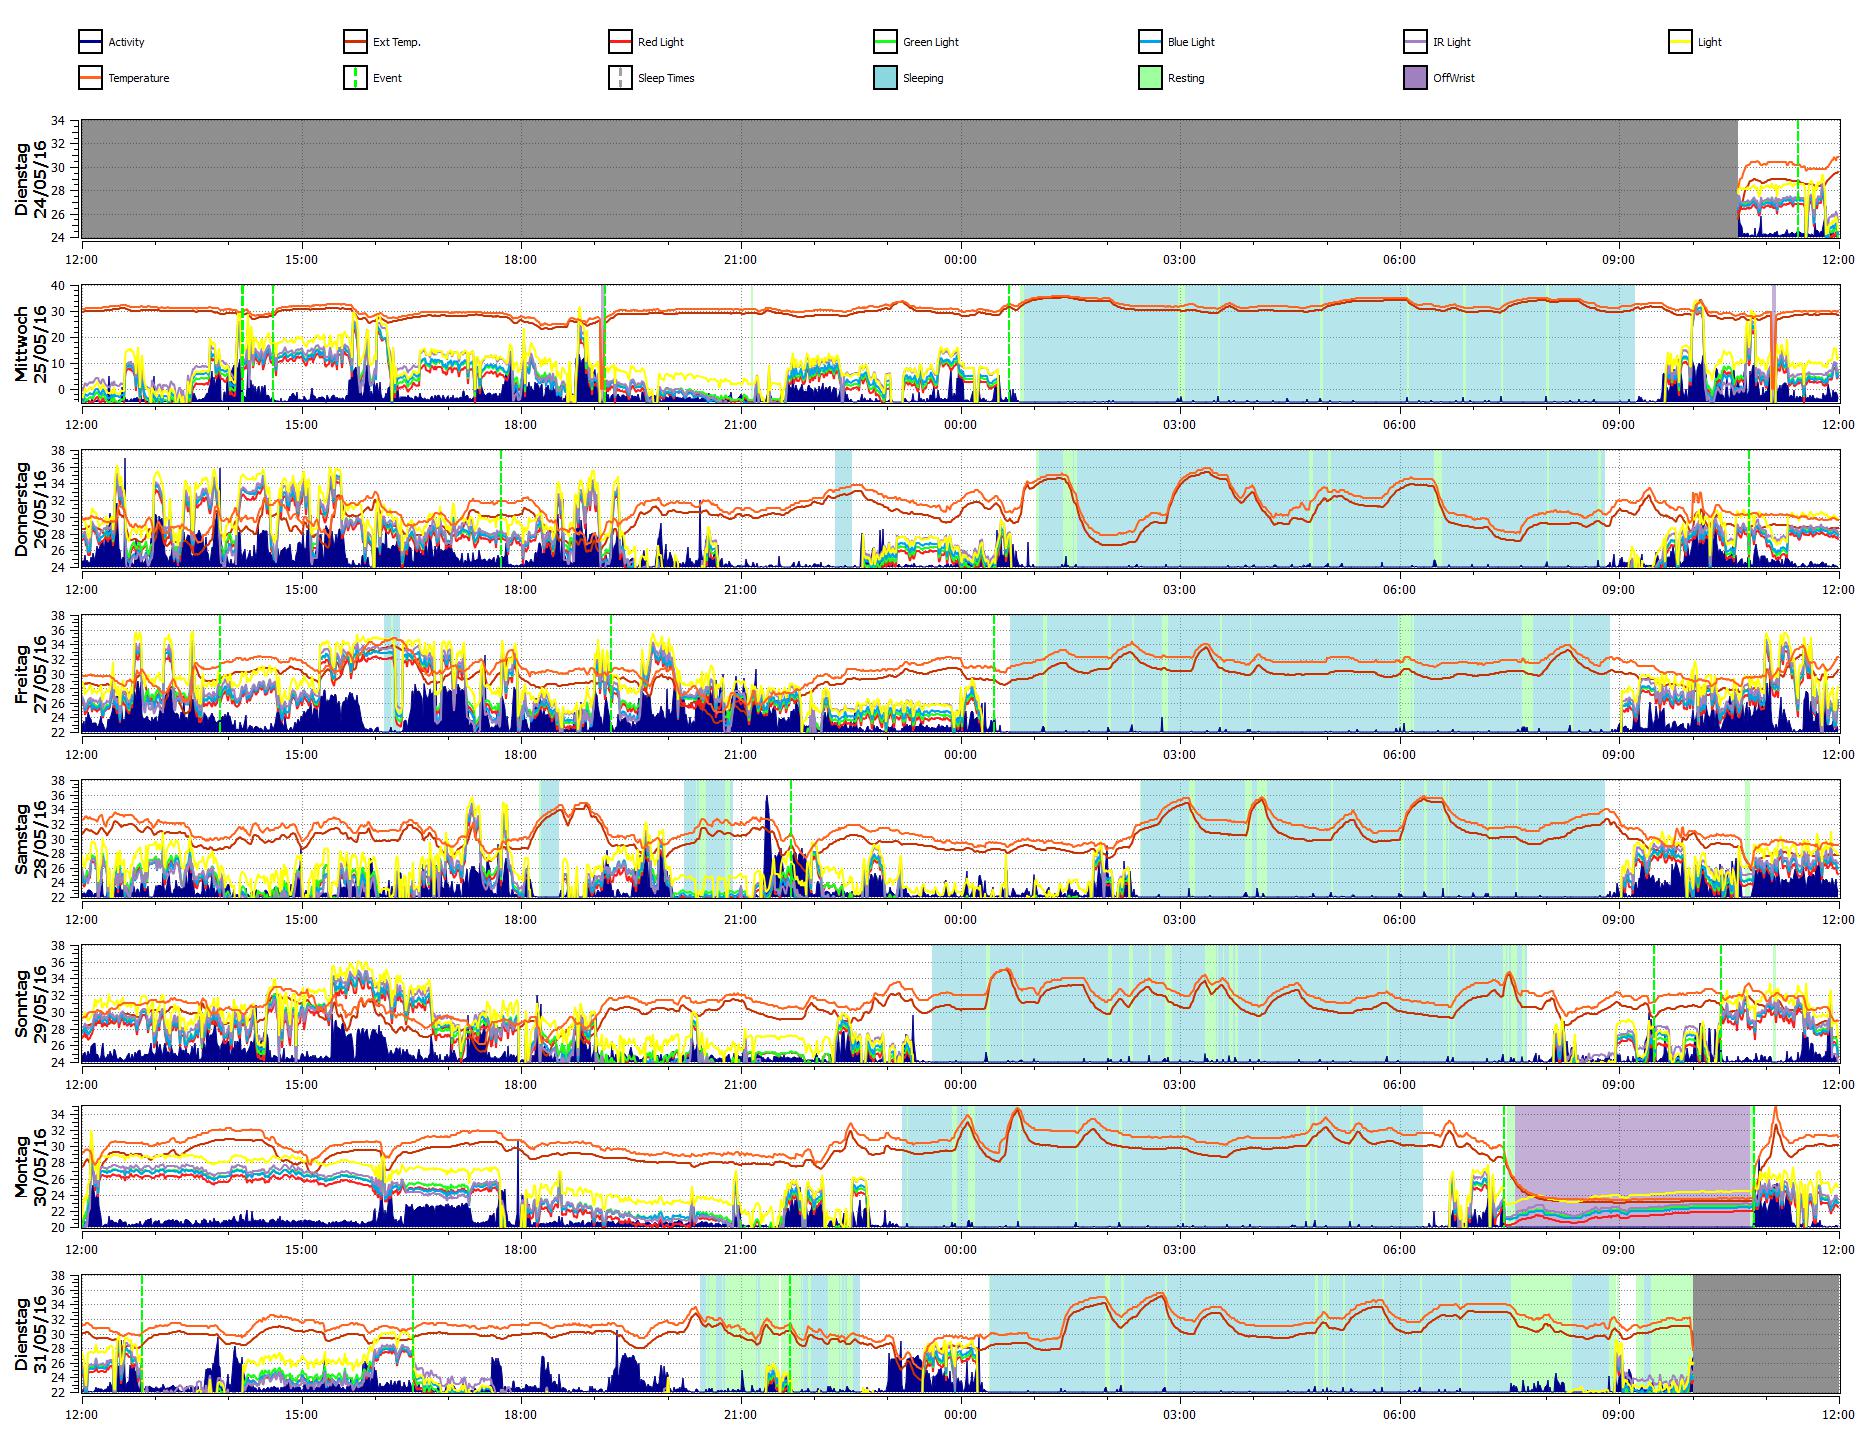The height and width of the screenshot is (1440, 1867).
Task: Click the Resting legend swatch
Action: click(1151, 78)
